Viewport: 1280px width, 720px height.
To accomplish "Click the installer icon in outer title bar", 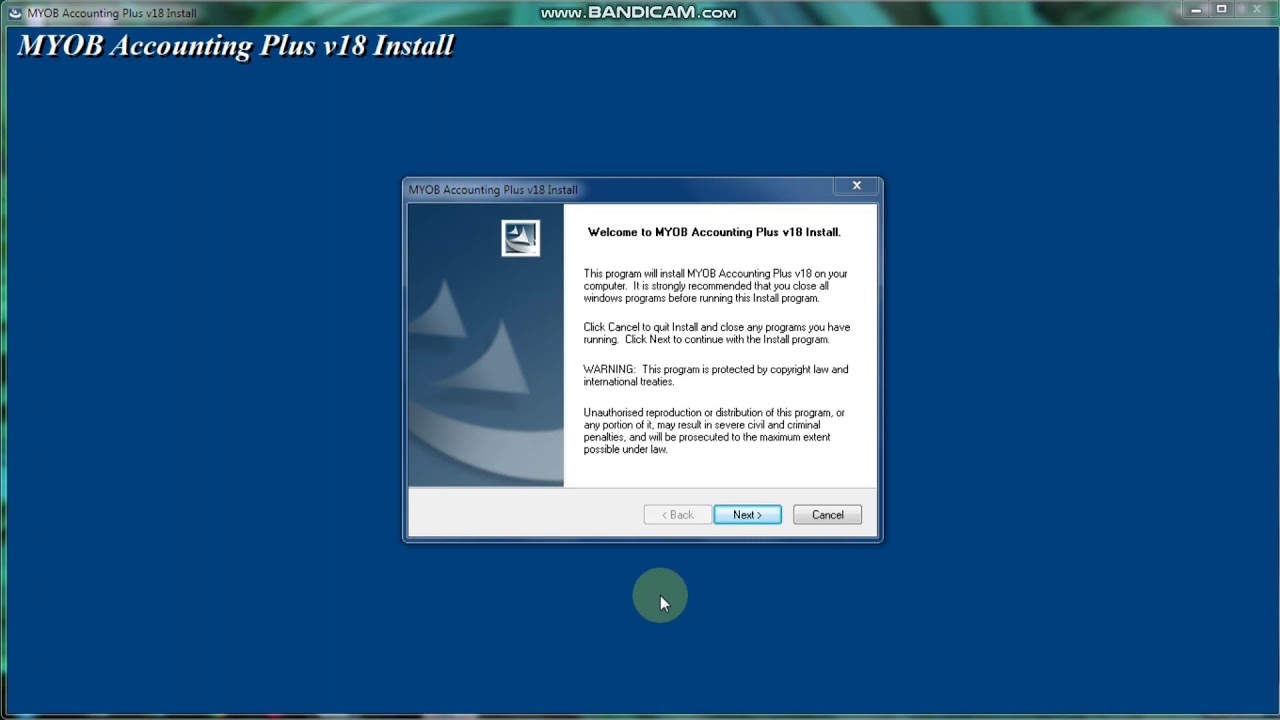I will [14, 13].
